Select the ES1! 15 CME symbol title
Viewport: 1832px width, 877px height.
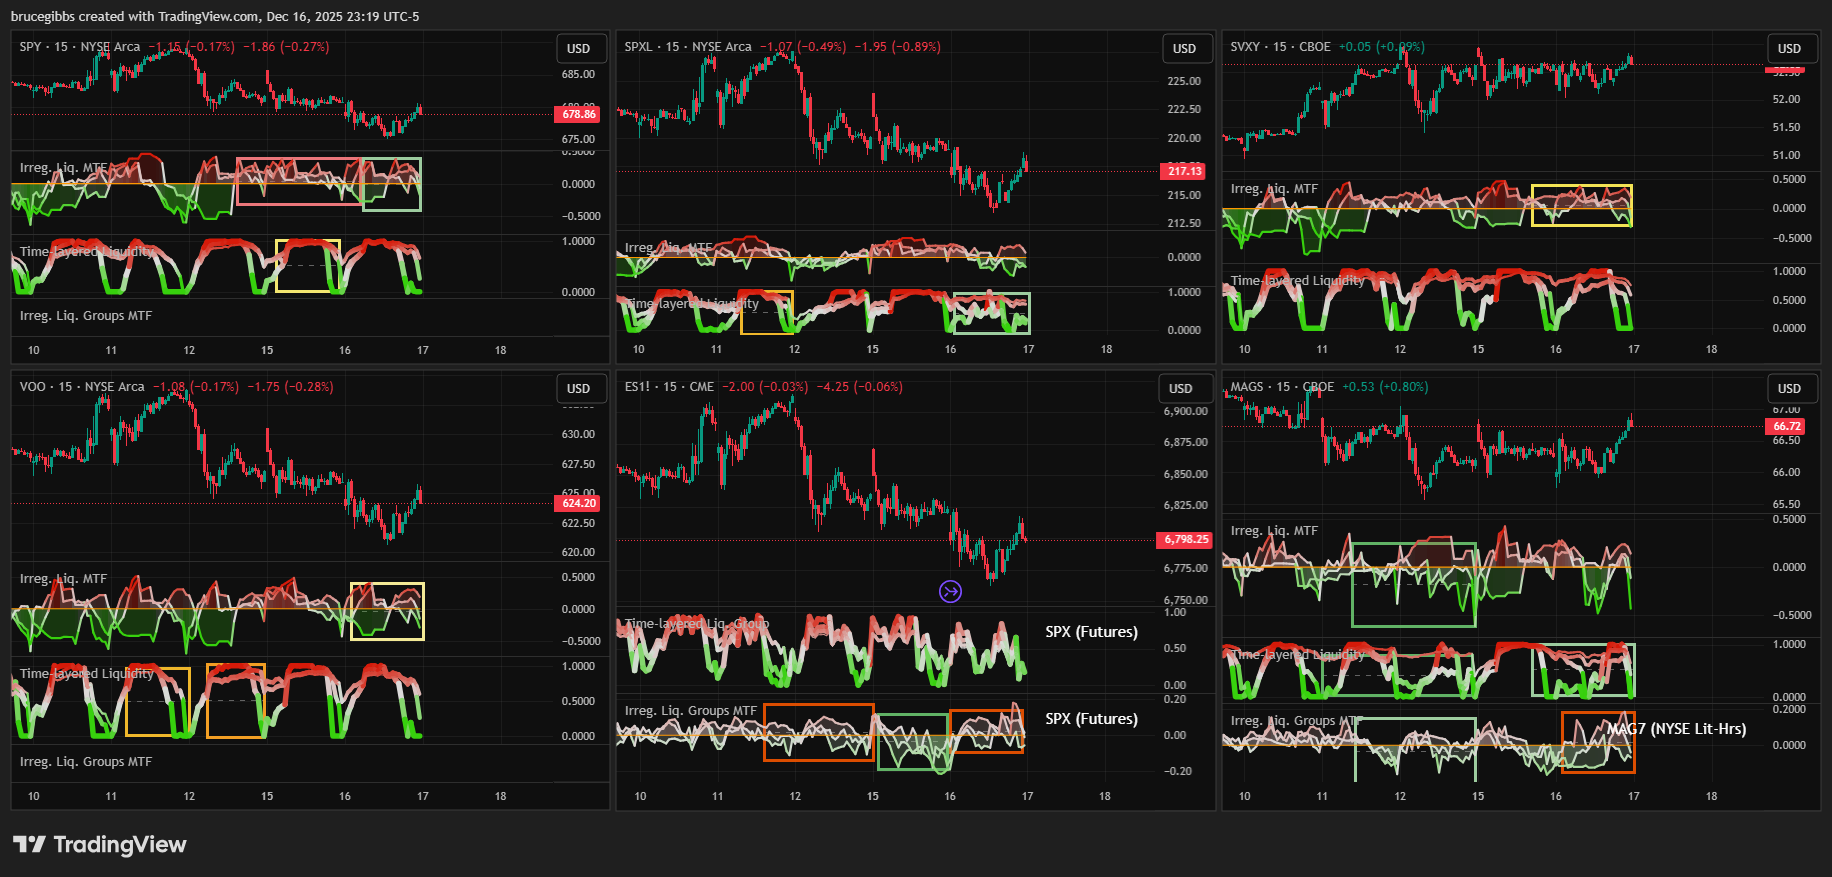[669, 387]
